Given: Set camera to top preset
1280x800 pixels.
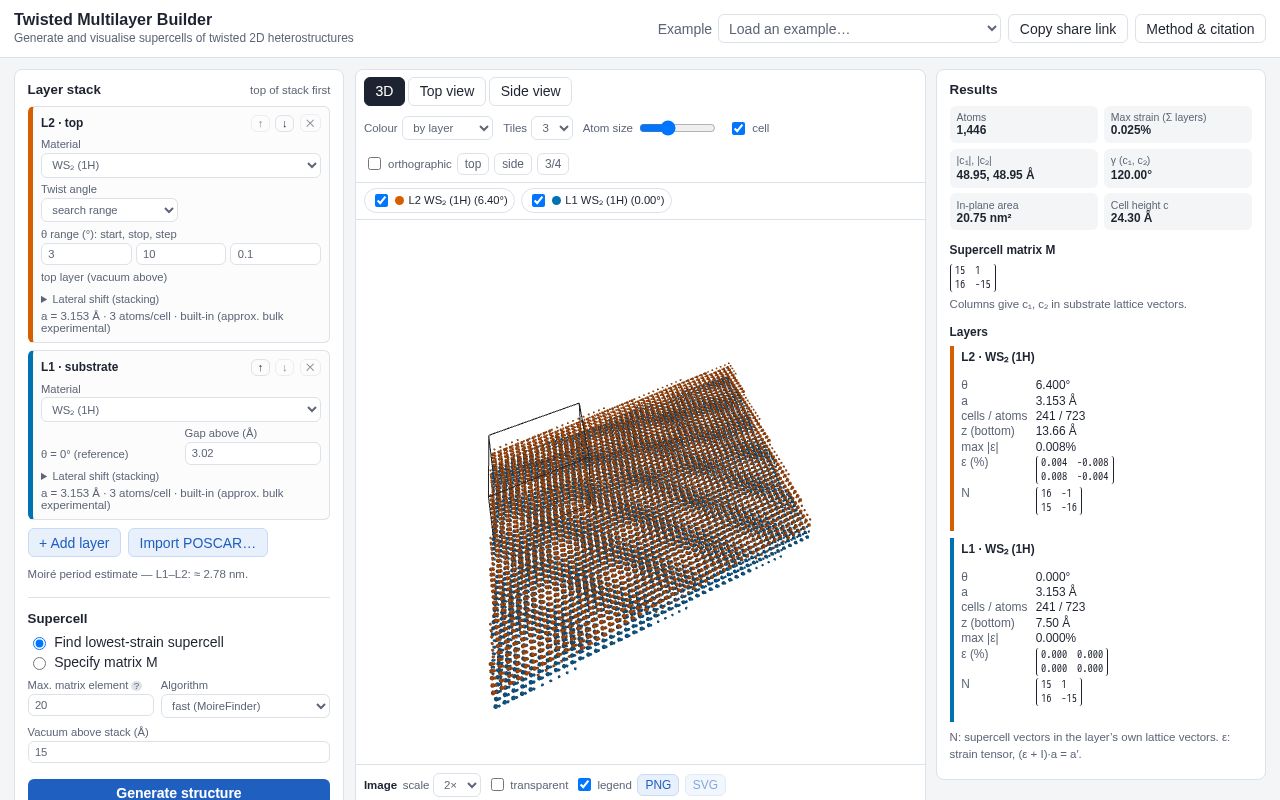Looking at the screenshot, I should (473, 164).
